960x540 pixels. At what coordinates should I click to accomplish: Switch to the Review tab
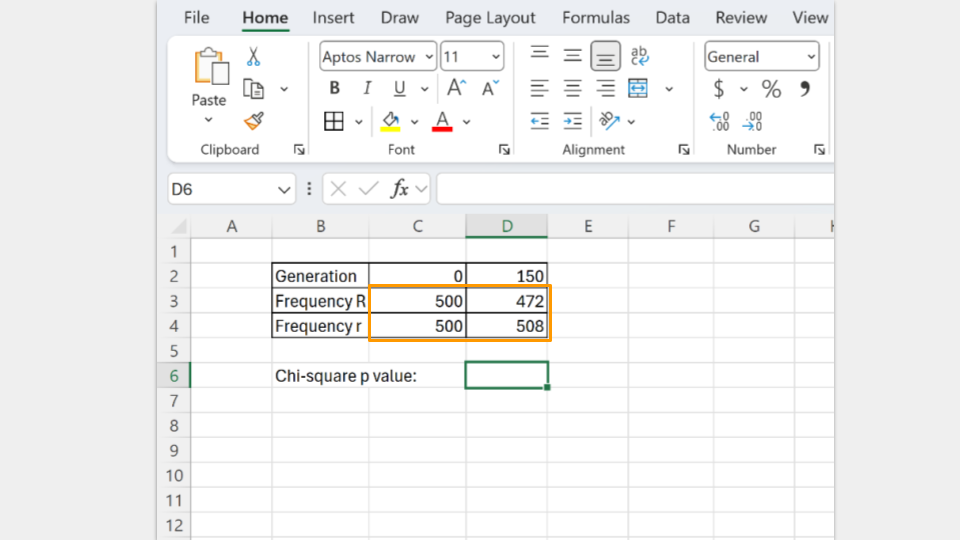click(741, 18)
